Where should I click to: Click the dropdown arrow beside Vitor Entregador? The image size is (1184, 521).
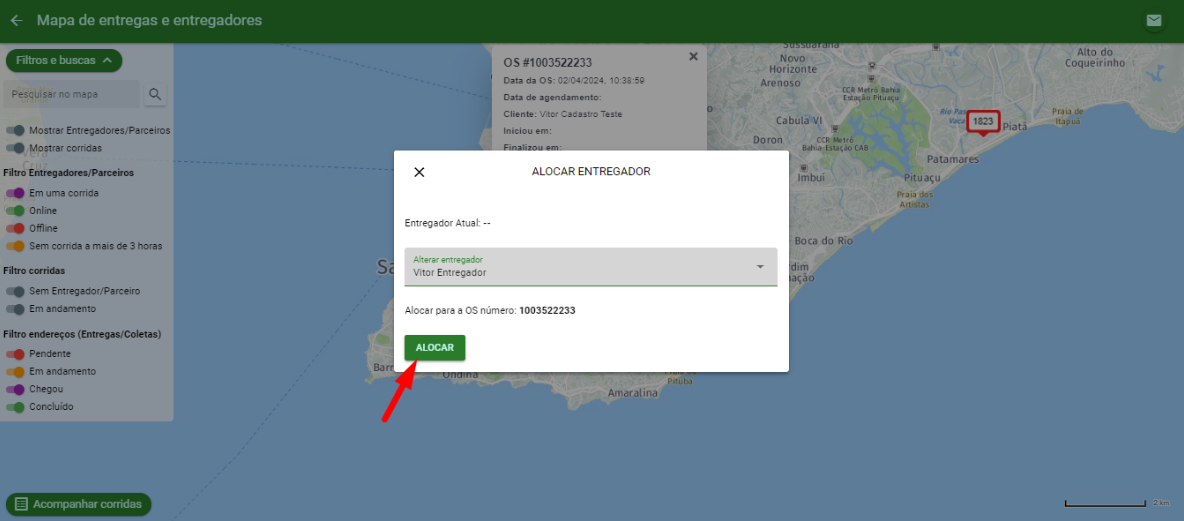pos(760,267)
